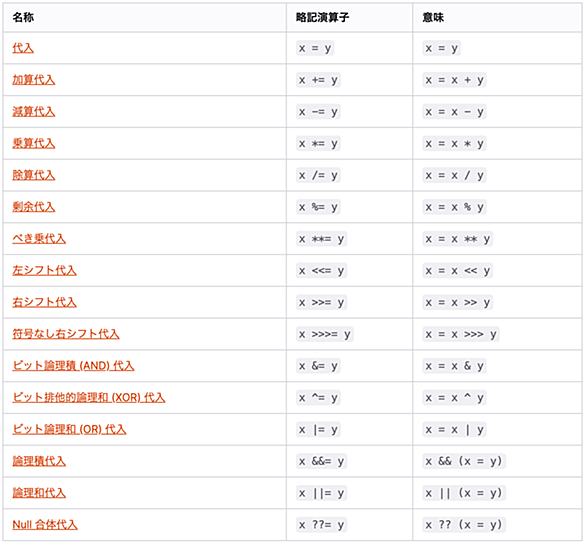Follow the 左シフト代入 link

point(44,271)
